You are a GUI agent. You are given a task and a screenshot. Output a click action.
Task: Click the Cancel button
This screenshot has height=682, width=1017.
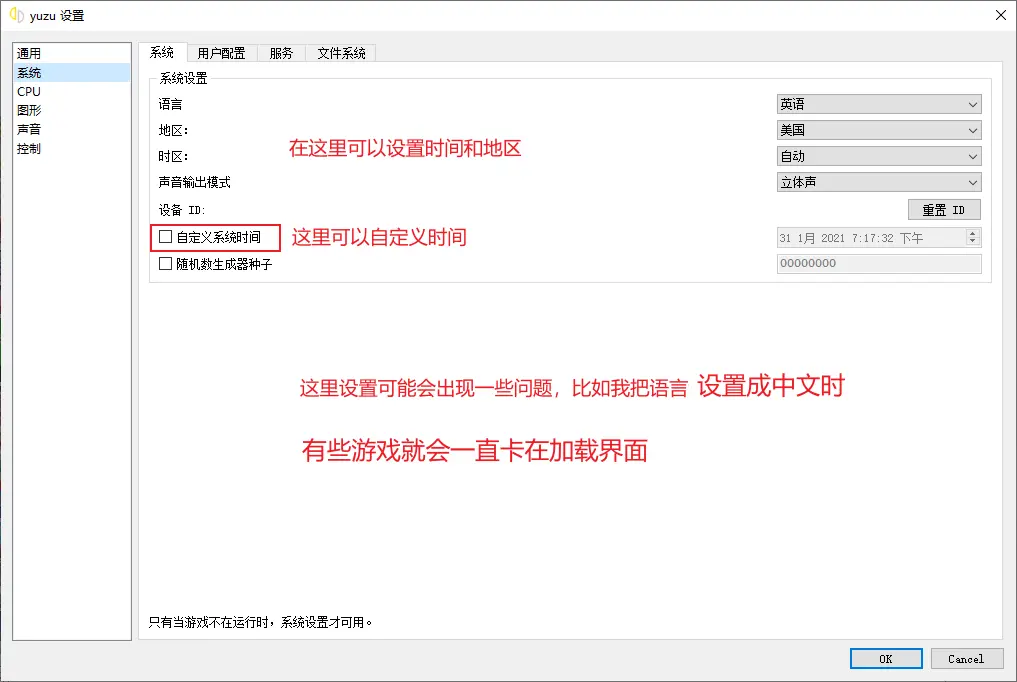(966, 658)
